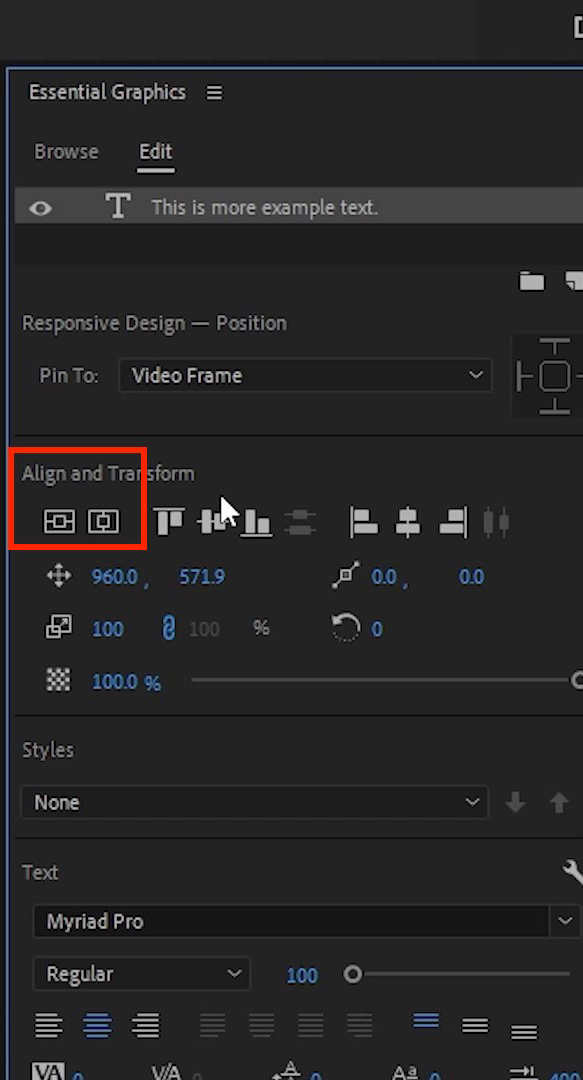Align right edges

453,521
